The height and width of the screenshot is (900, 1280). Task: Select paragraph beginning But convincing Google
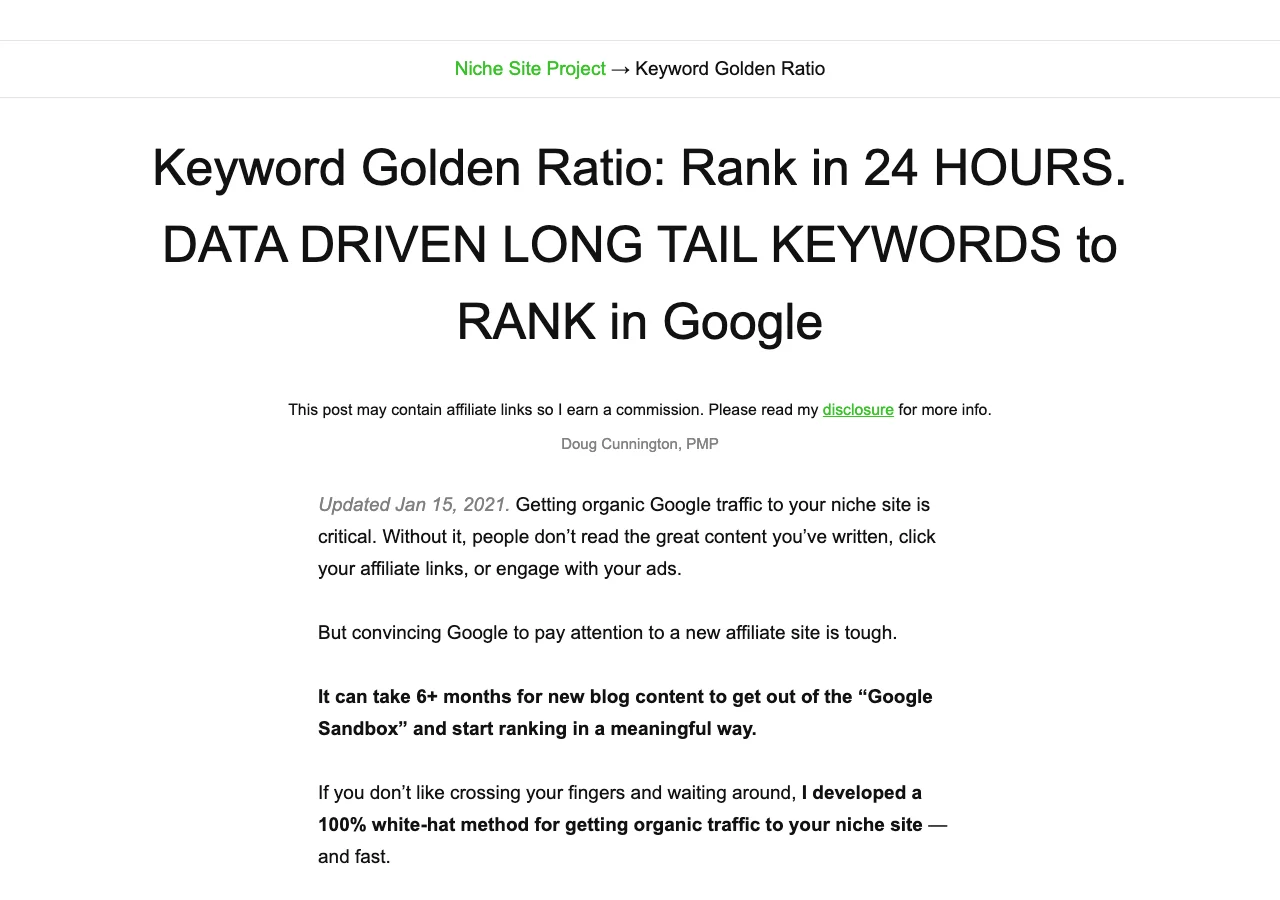click(608, 633)
